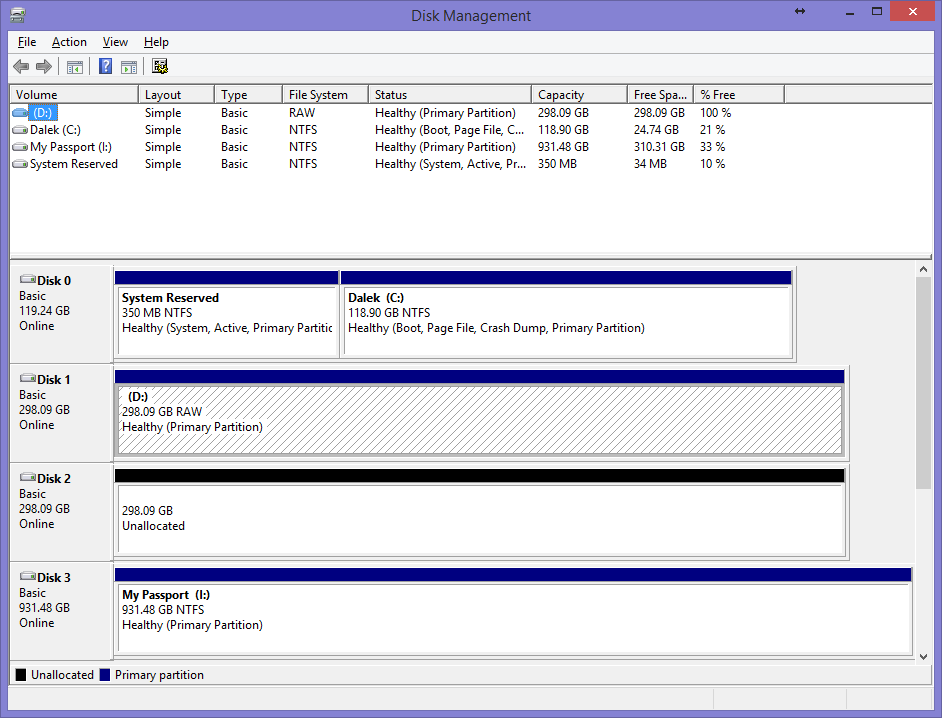Click the disk settings toolbar icon
Viewport: 942px width, 718px height.
pos(160,66)
